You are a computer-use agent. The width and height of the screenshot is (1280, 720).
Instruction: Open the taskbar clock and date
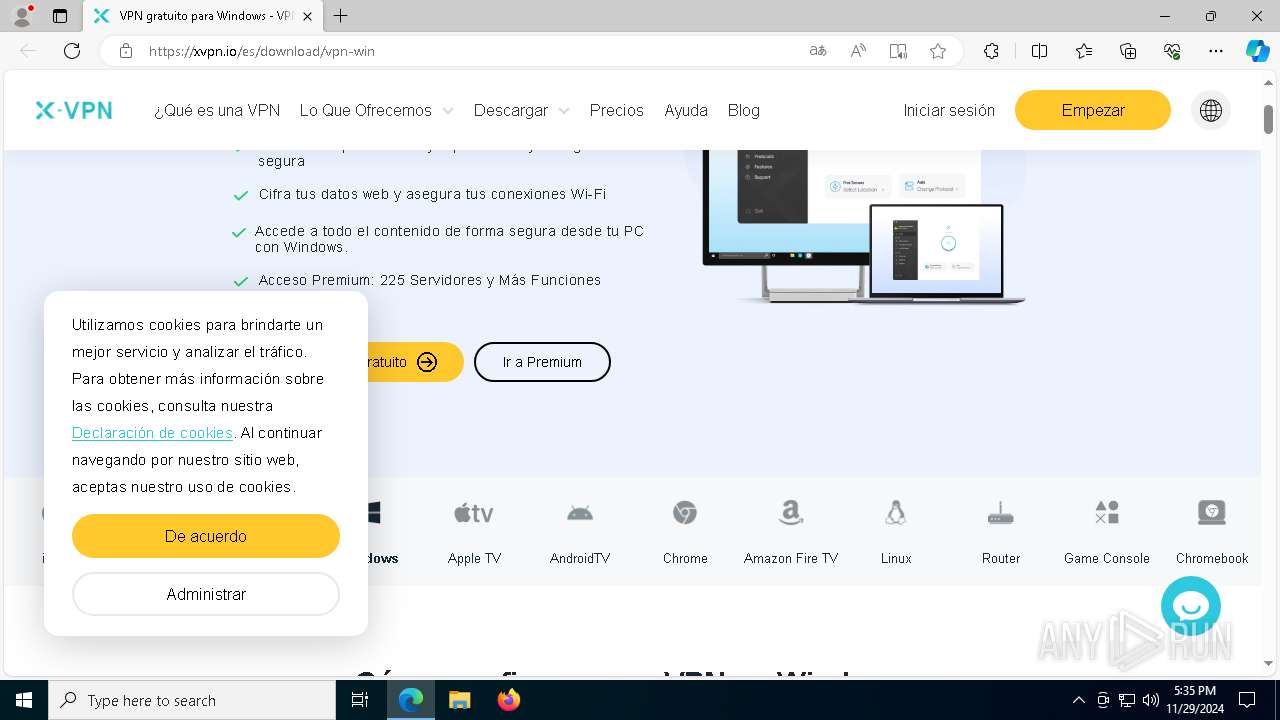tap(1195, 700)
